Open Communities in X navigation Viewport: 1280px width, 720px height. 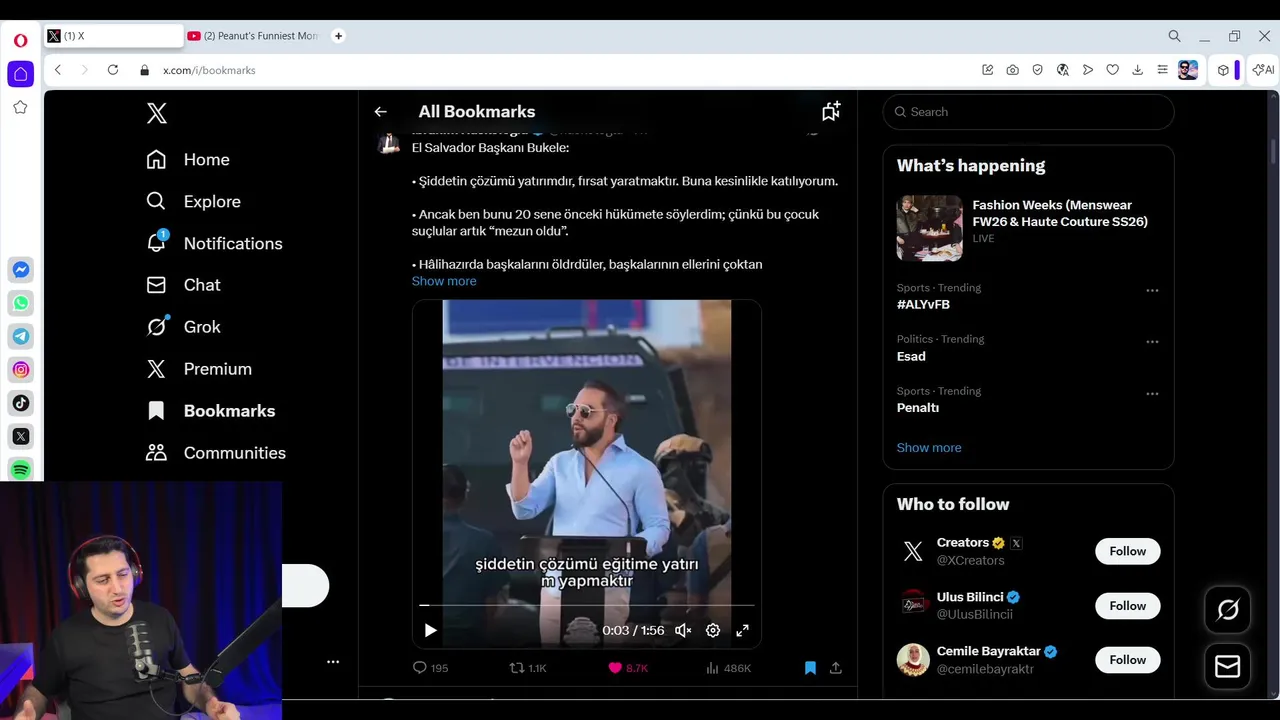coord(216,453)
